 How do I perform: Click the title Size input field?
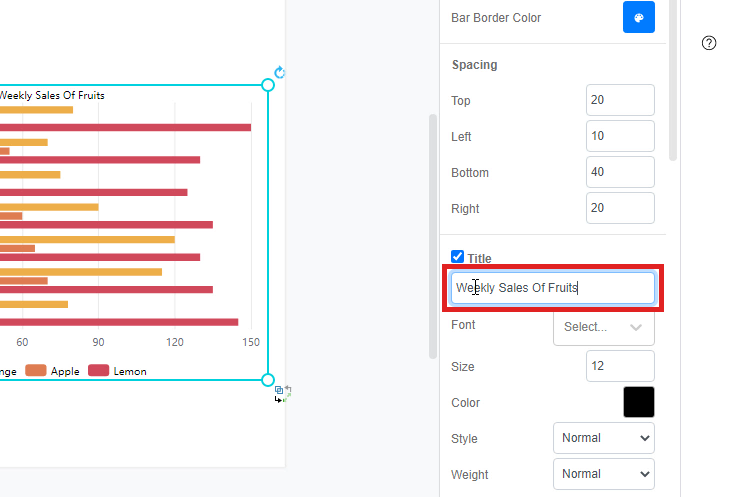tap(620, 366)
